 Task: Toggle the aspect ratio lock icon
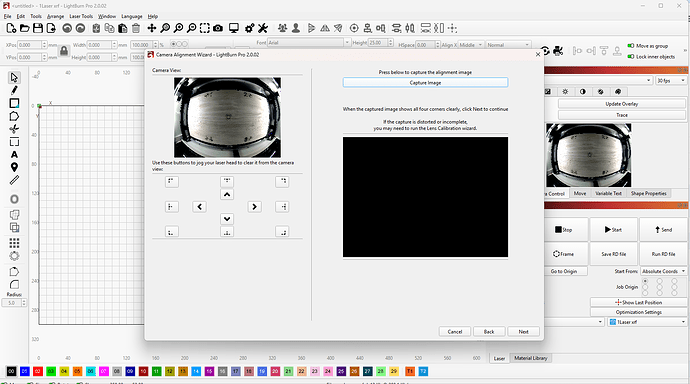[64, 51]
